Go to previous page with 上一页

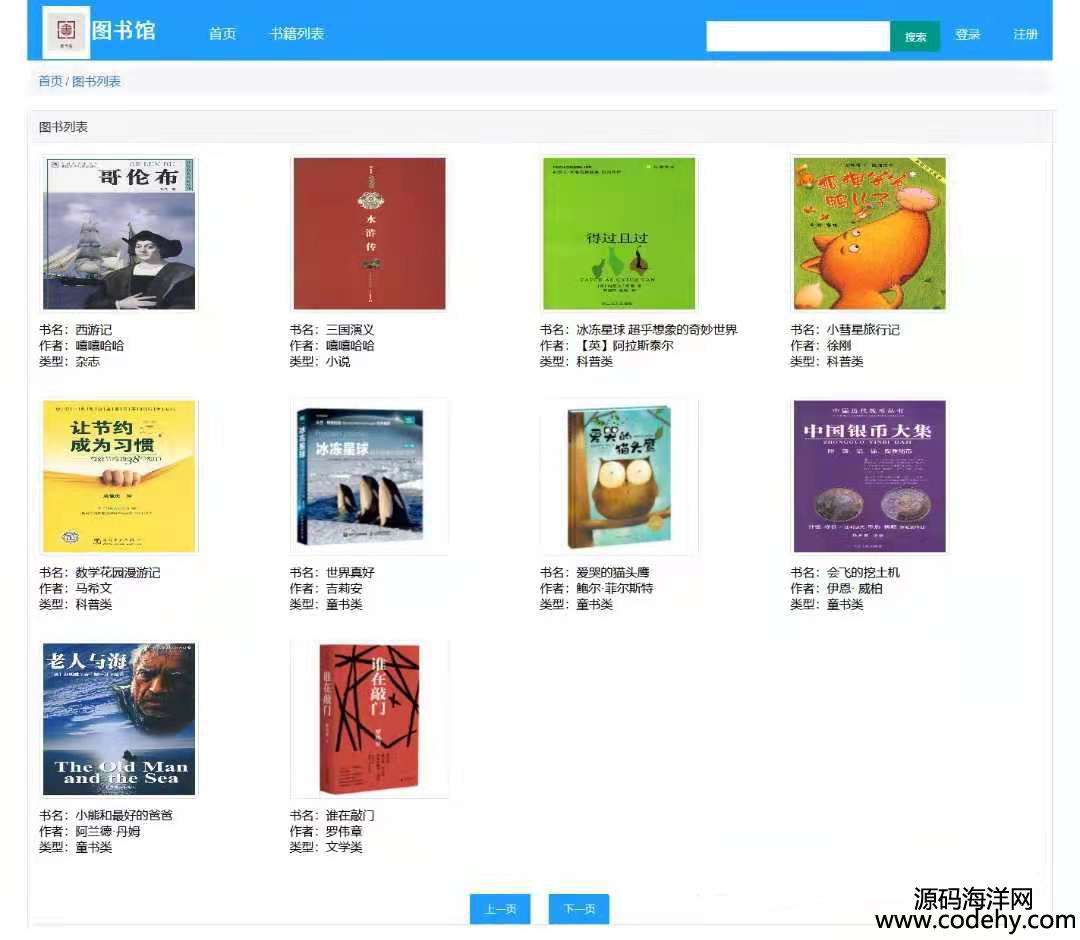500,909
